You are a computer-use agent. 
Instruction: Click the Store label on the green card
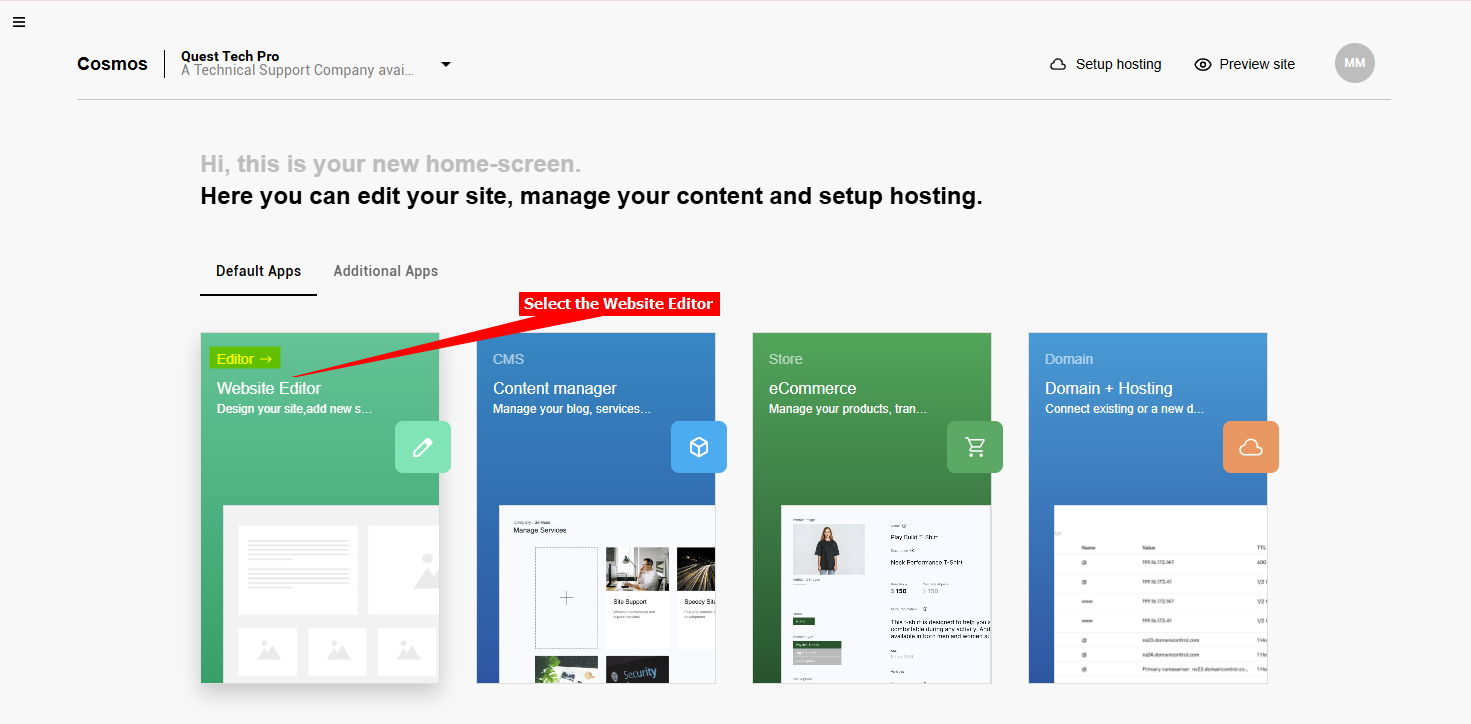[x=786, y=359]
